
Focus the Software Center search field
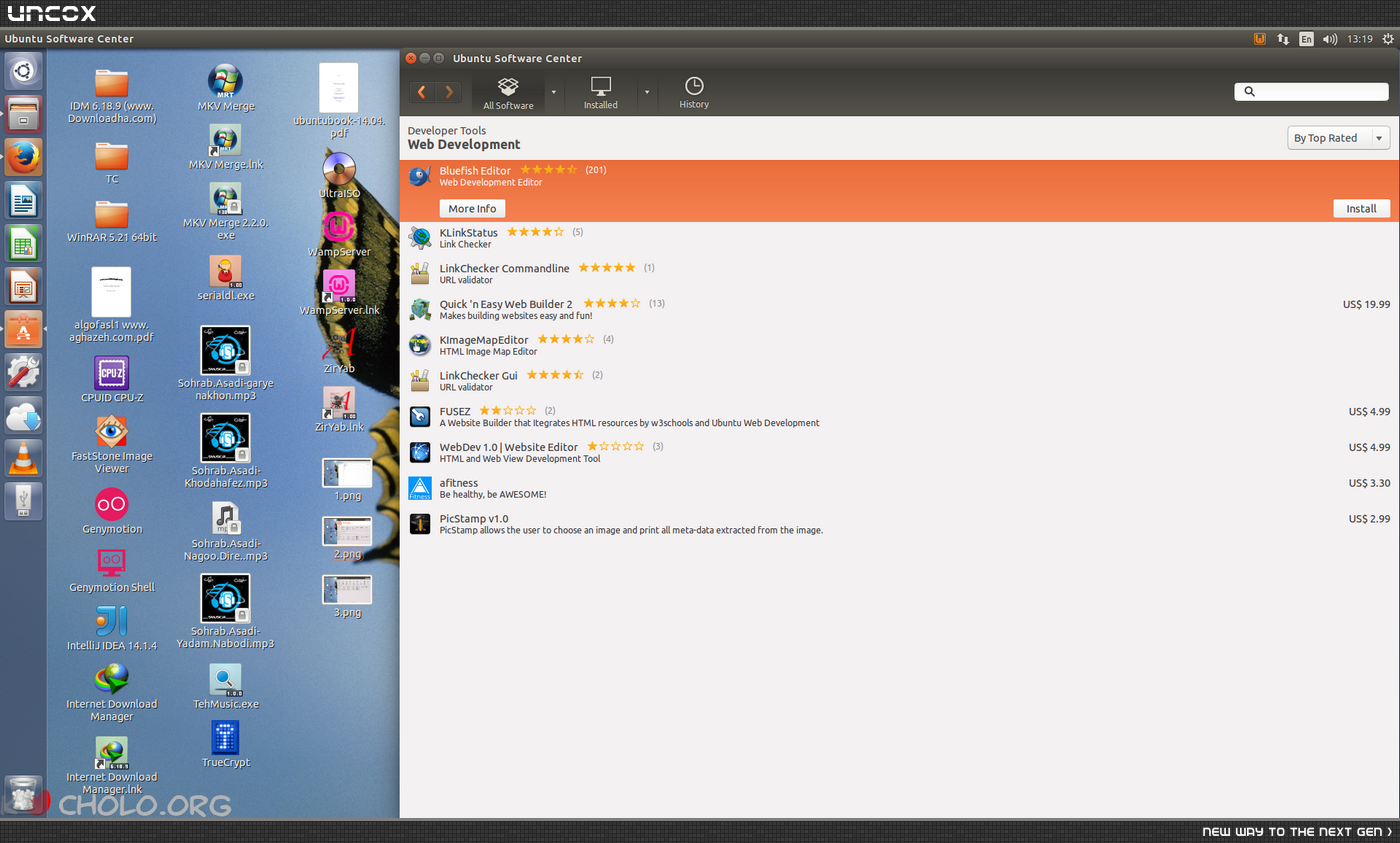tap(1311, 92)
